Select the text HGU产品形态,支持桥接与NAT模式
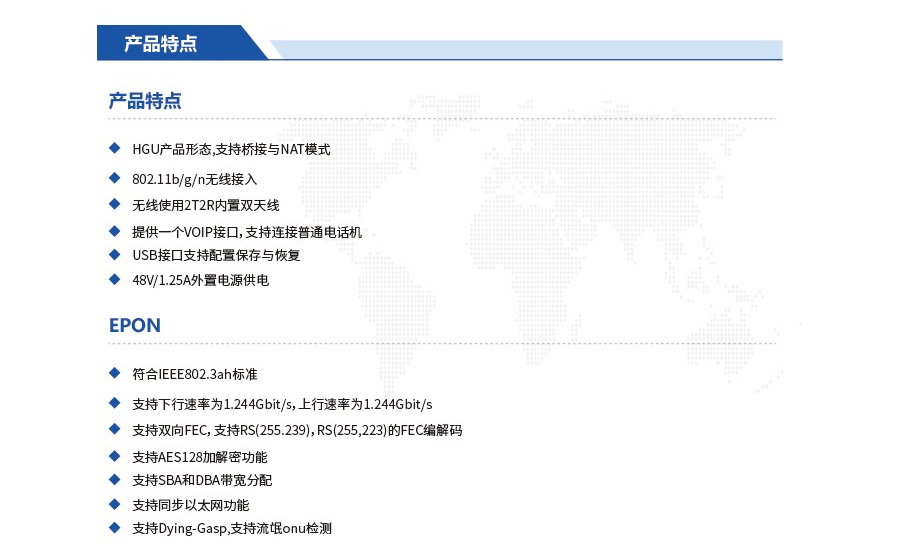Image resolution: width=900 pixels, height=553 pixels. (x=231, y=149)
